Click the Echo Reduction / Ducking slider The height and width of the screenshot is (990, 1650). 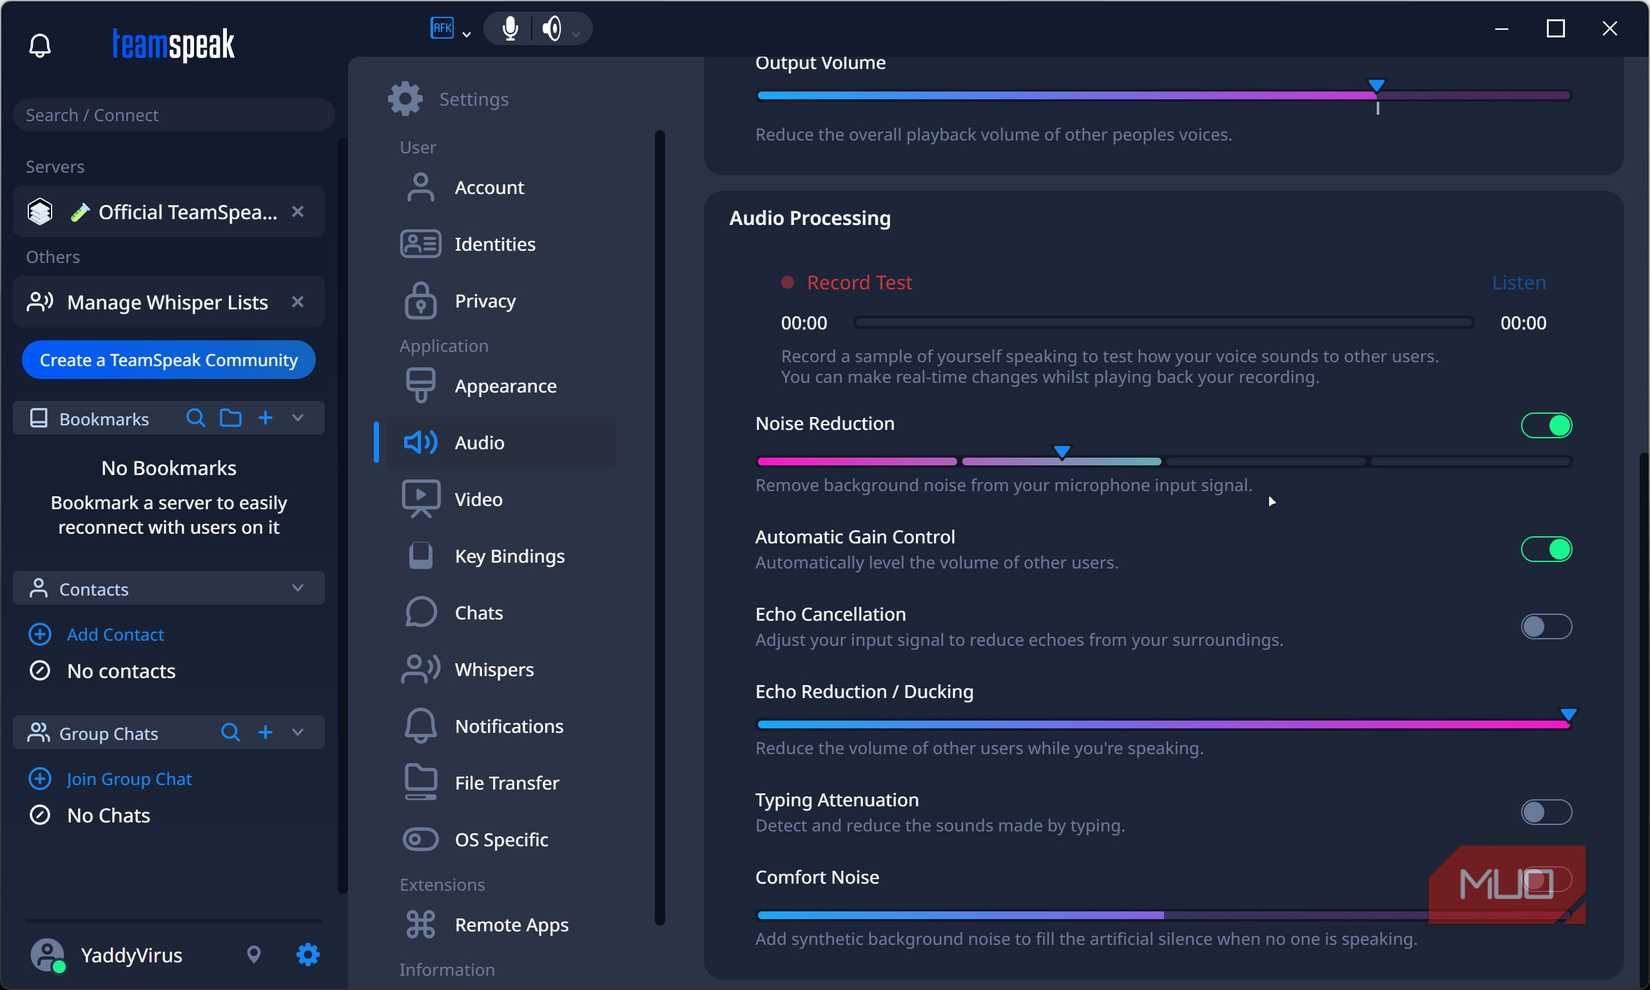pos(1164,724)
